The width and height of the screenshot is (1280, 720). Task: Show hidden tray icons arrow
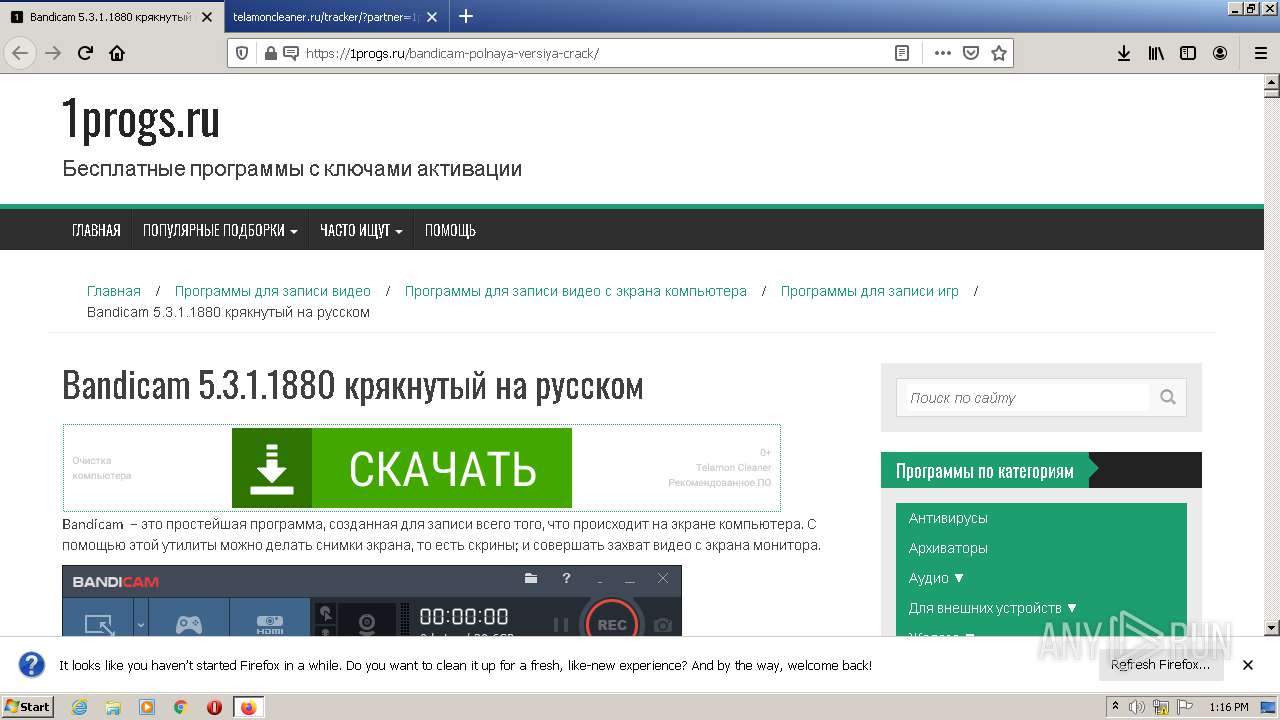pyautogui.click(x=1117, y=707)
